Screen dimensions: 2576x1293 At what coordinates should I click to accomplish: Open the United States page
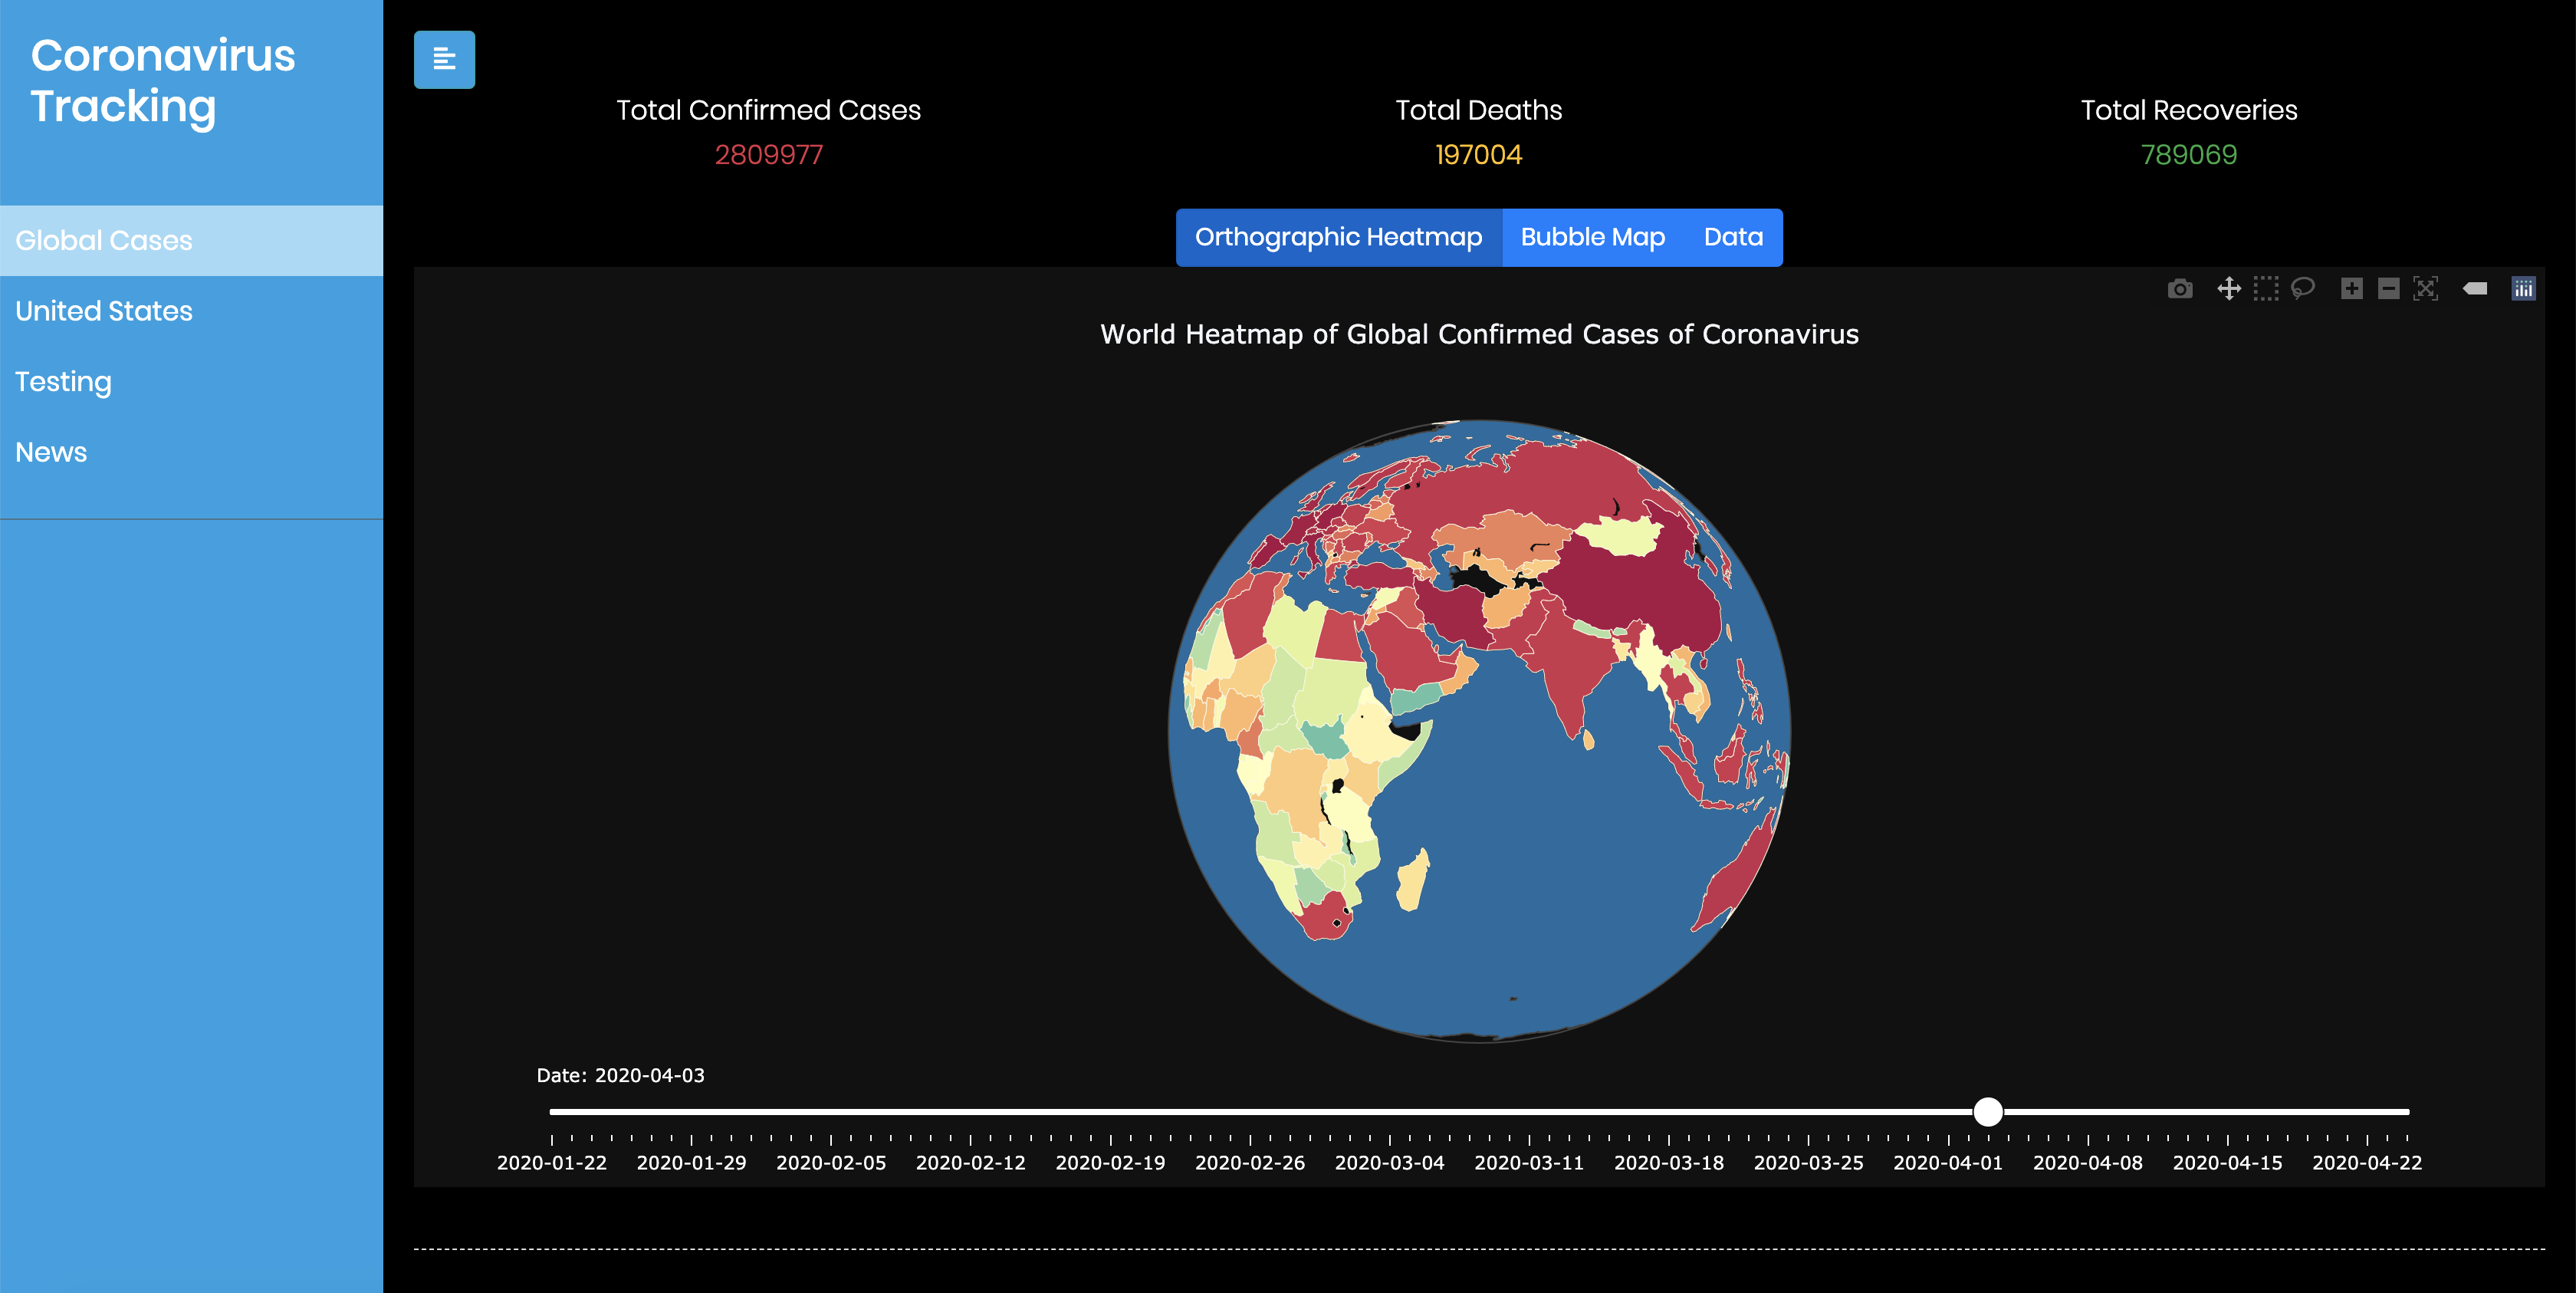(x=104, y=311)
